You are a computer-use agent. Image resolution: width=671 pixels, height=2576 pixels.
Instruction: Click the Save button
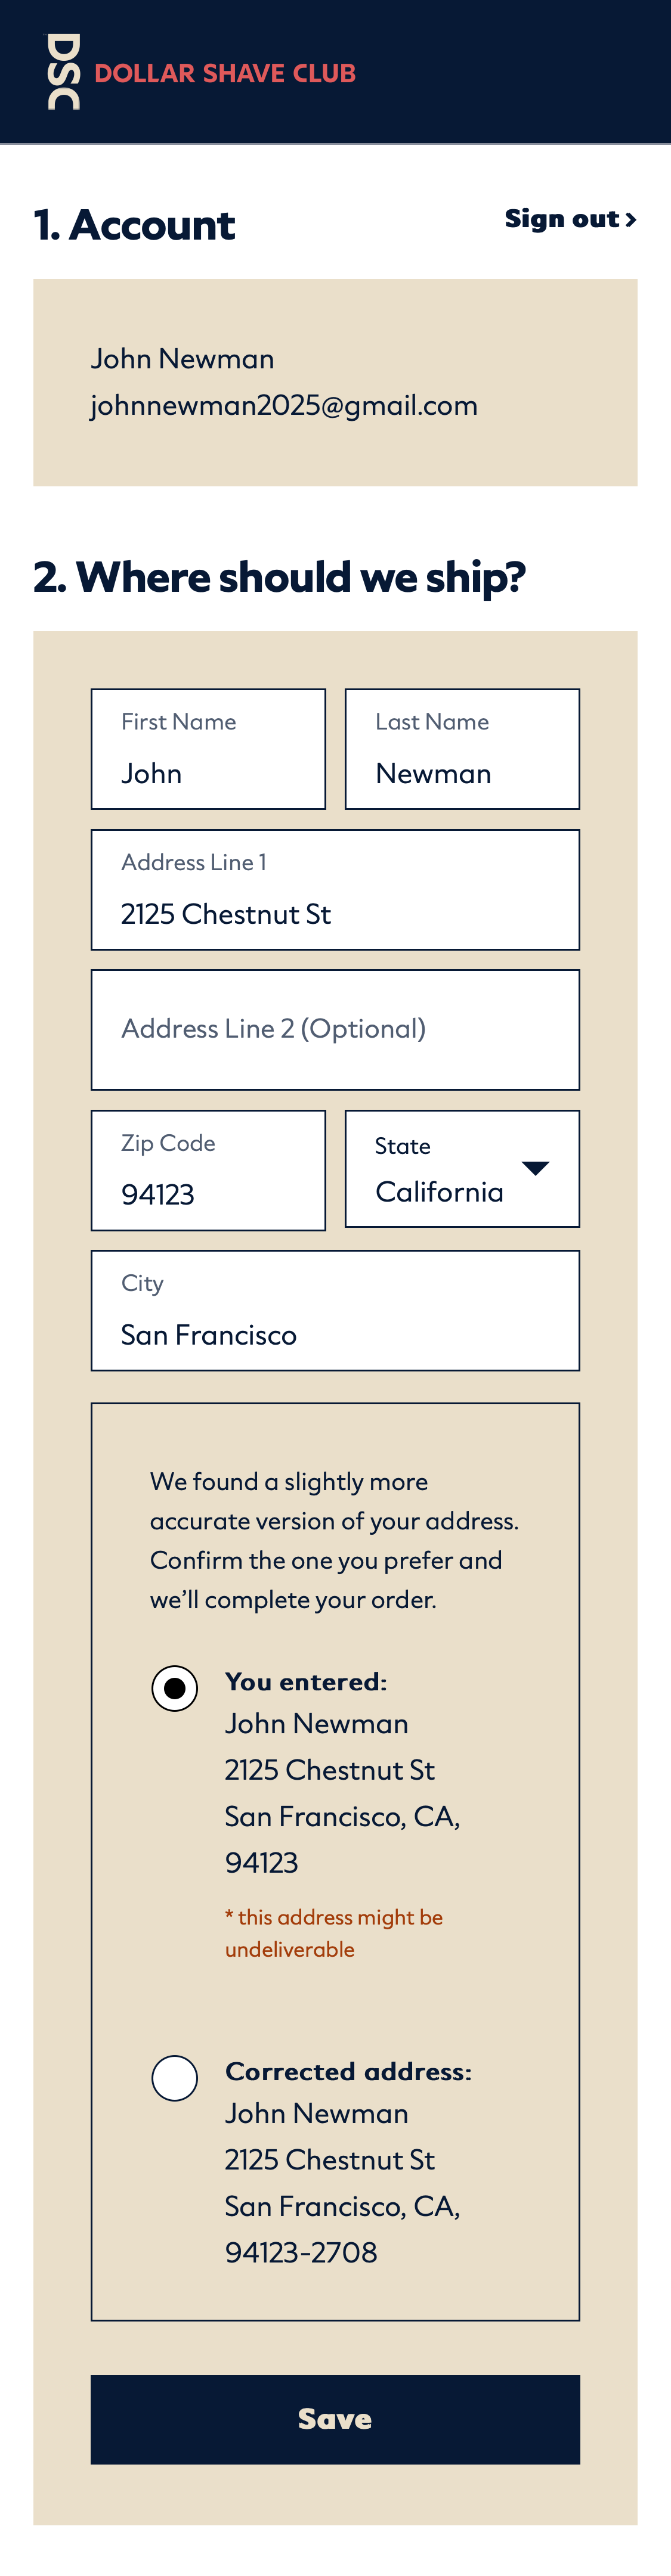335,2420
